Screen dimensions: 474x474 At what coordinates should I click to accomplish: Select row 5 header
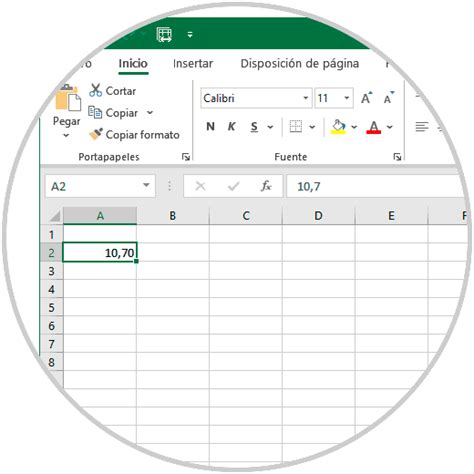click(52, 307)
